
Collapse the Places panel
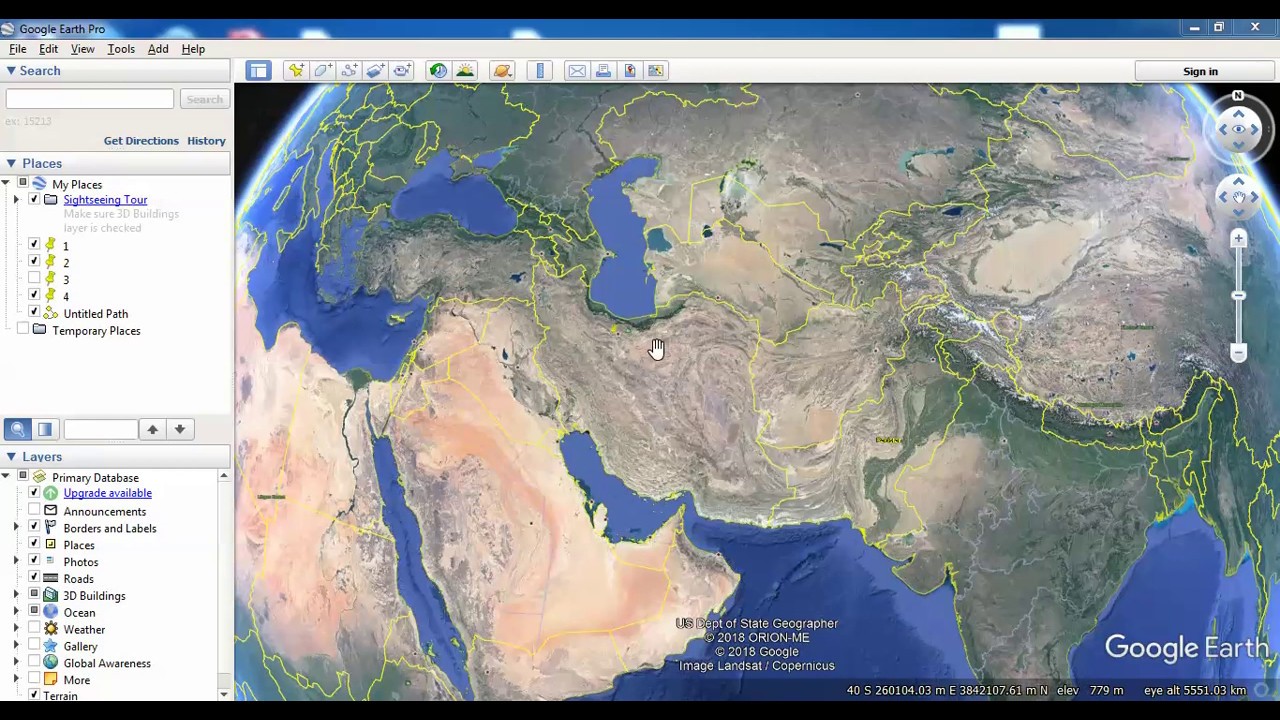[10, 163]
